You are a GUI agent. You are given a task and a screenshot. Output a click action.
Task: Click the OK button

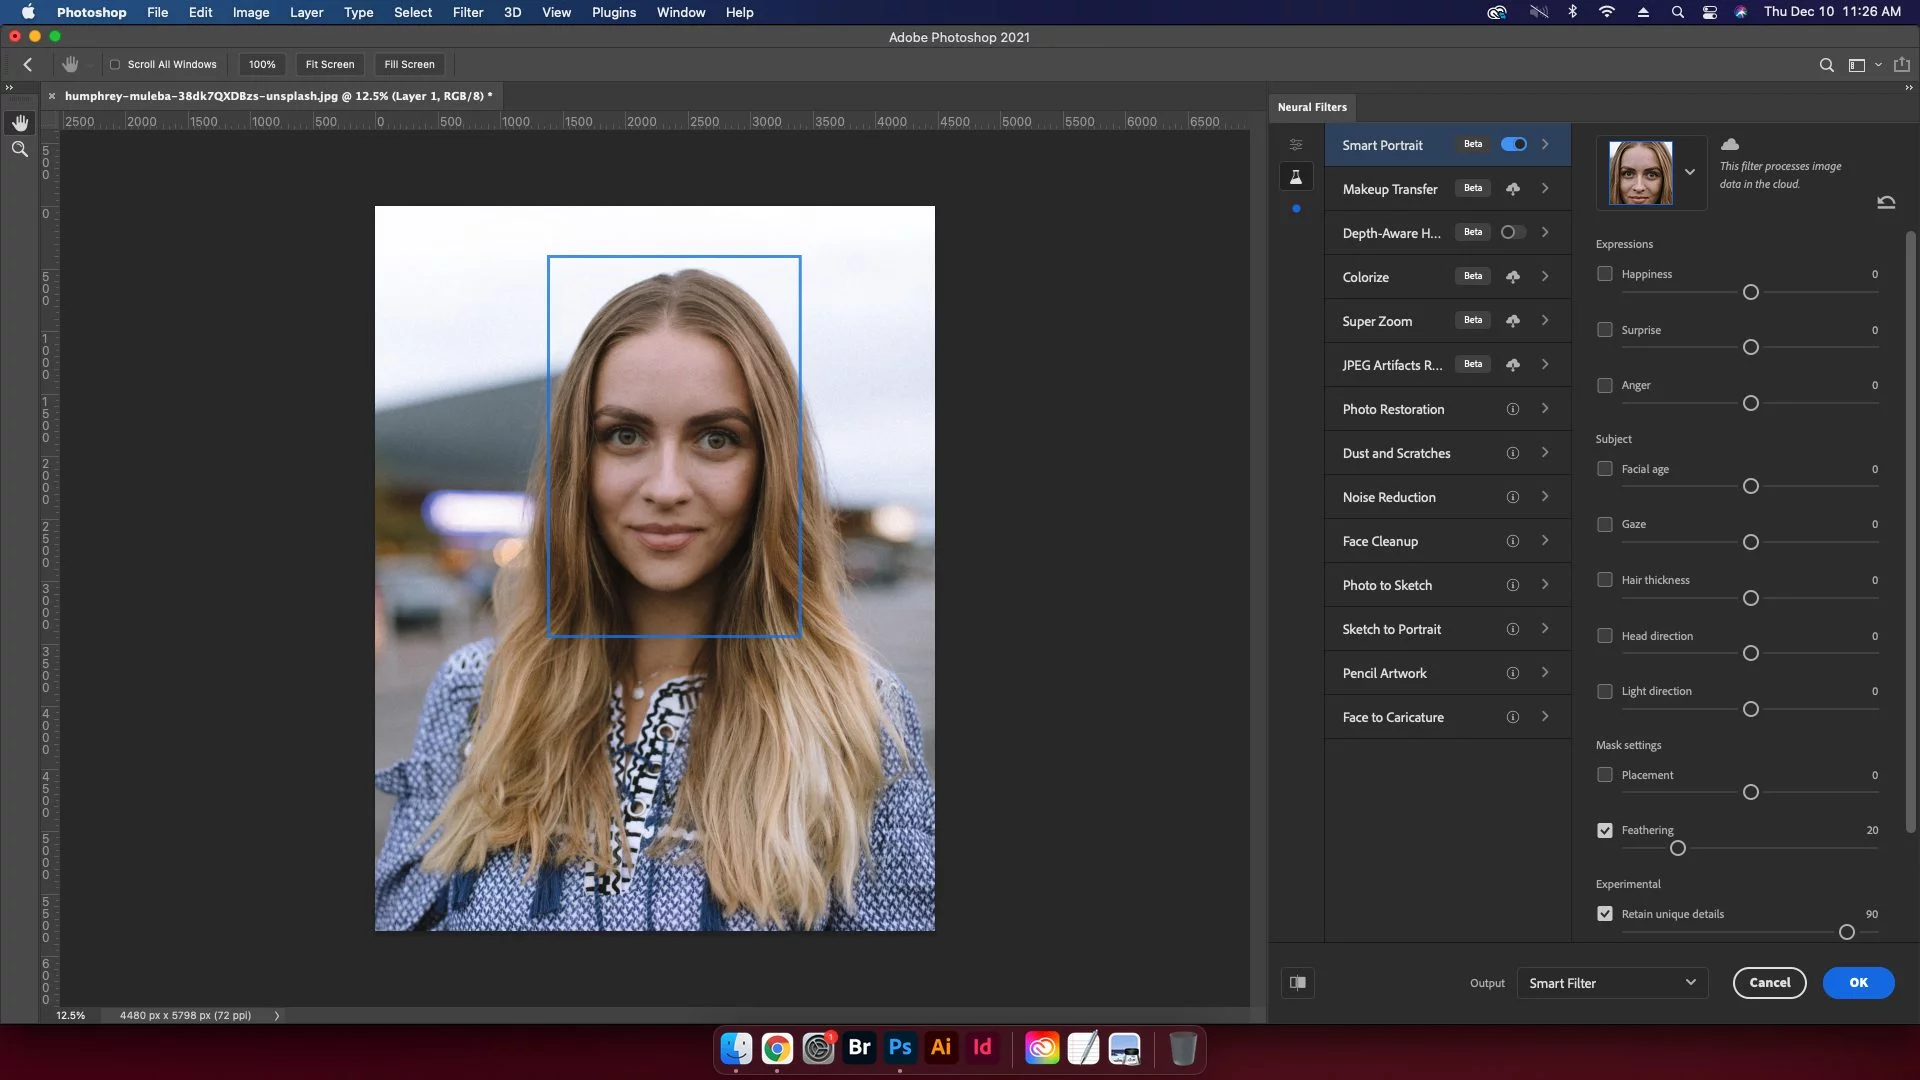click(1858, 983)
